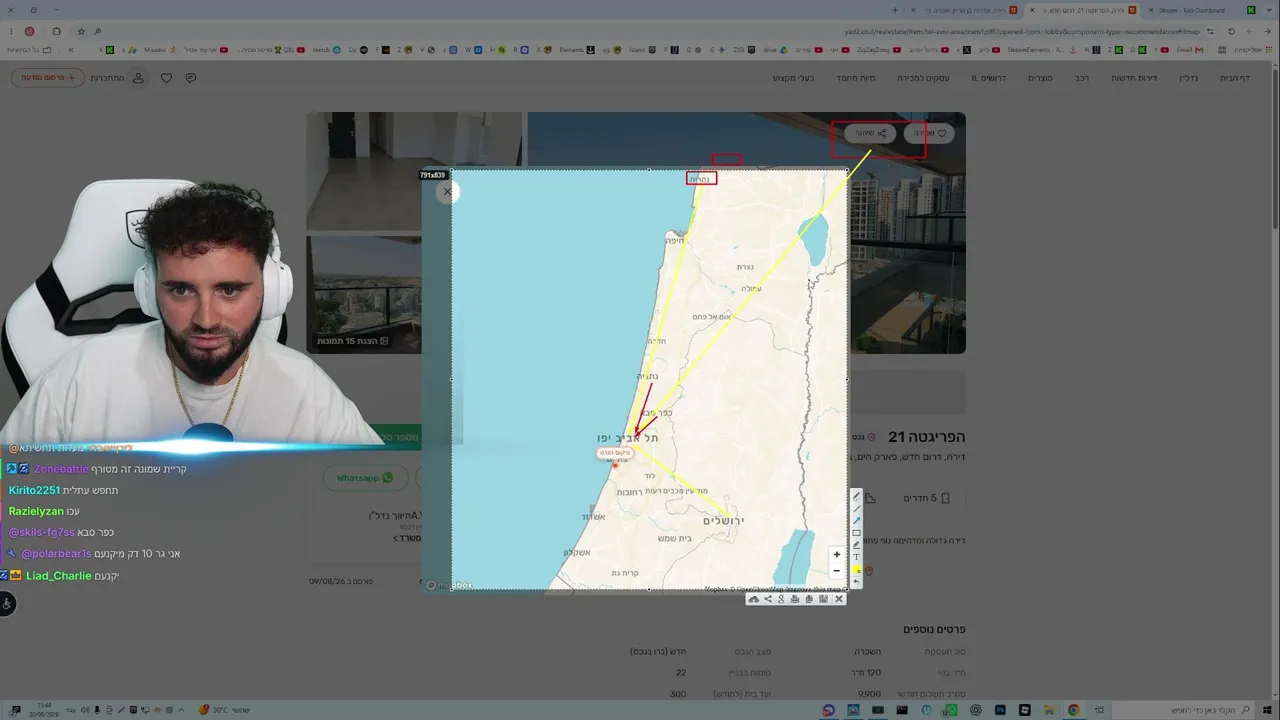Open the דירות חדשות menu item
The width and height of the screenshot is (1280, 720).
[1134, 78]
